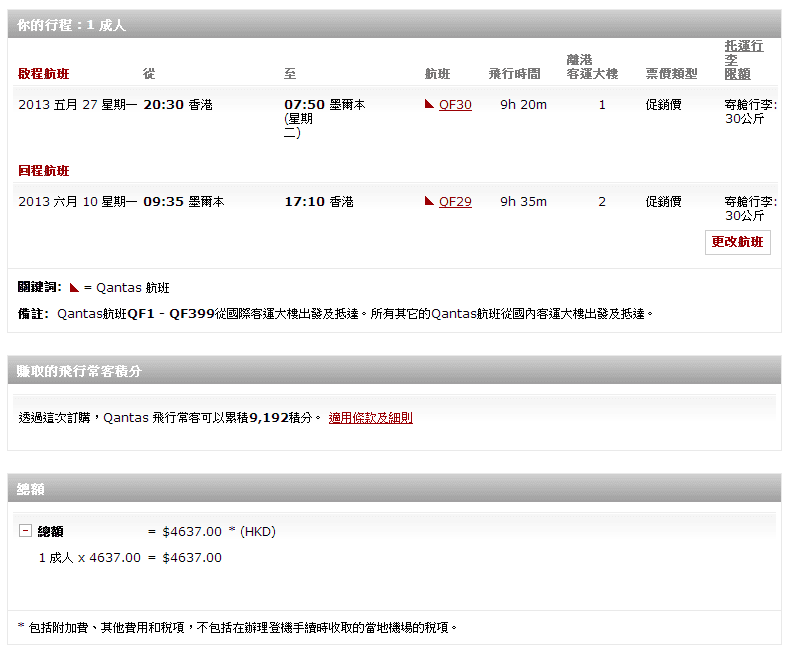Collapse the 總額 price breakdown

tap(26, 531)
